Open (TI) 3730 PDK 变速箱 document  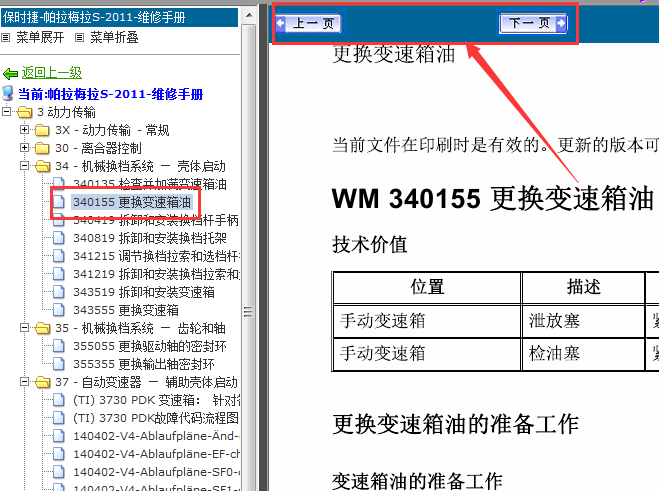tap(156, 400)
